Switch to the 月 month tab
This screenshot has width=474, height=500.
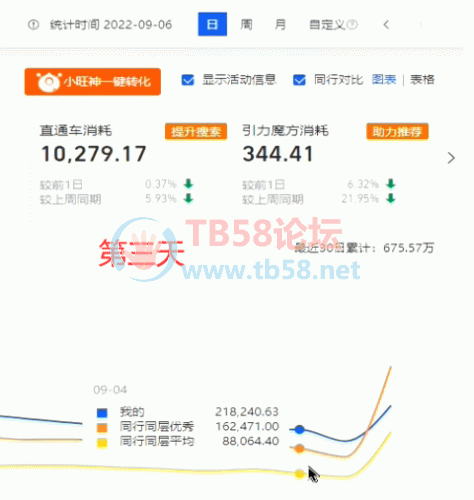pos(280,24)
